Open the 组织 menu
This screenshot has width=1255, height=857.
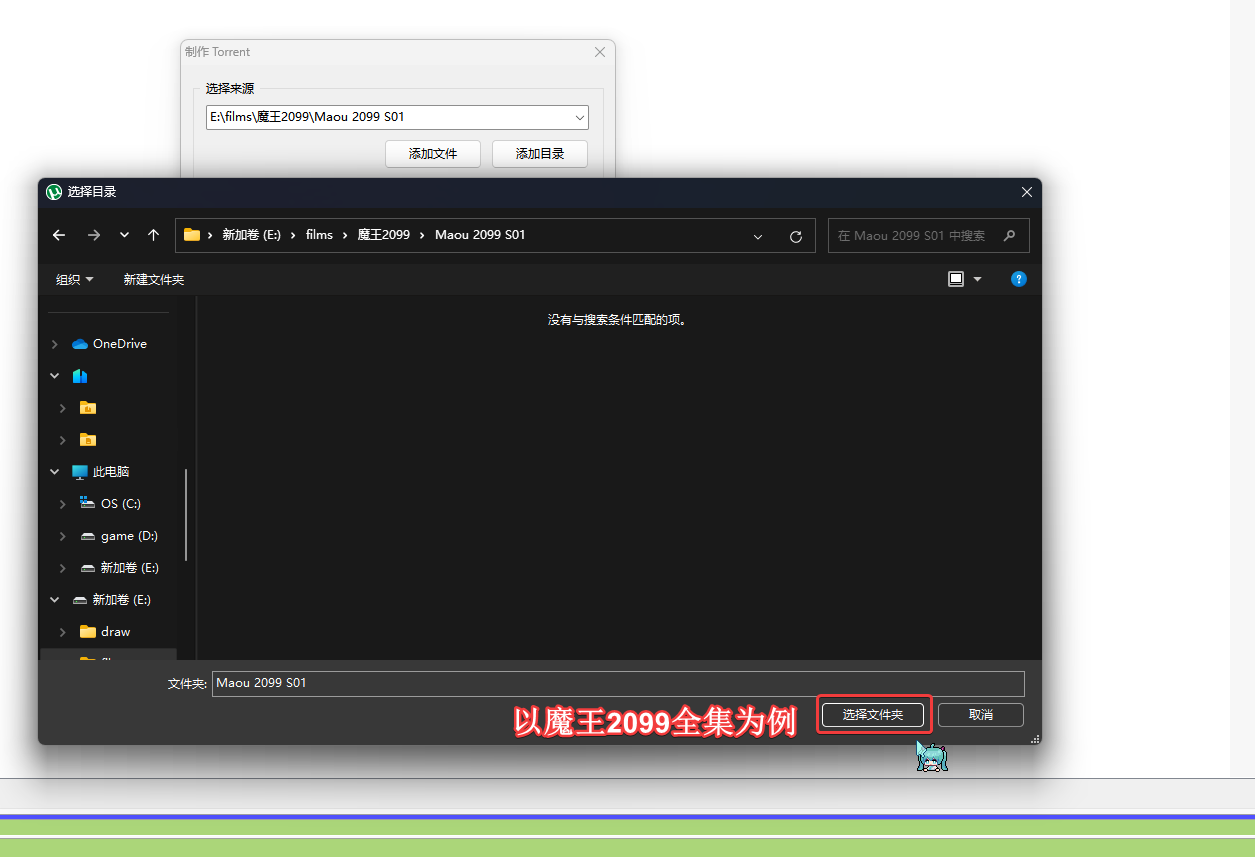coord(75,279)
